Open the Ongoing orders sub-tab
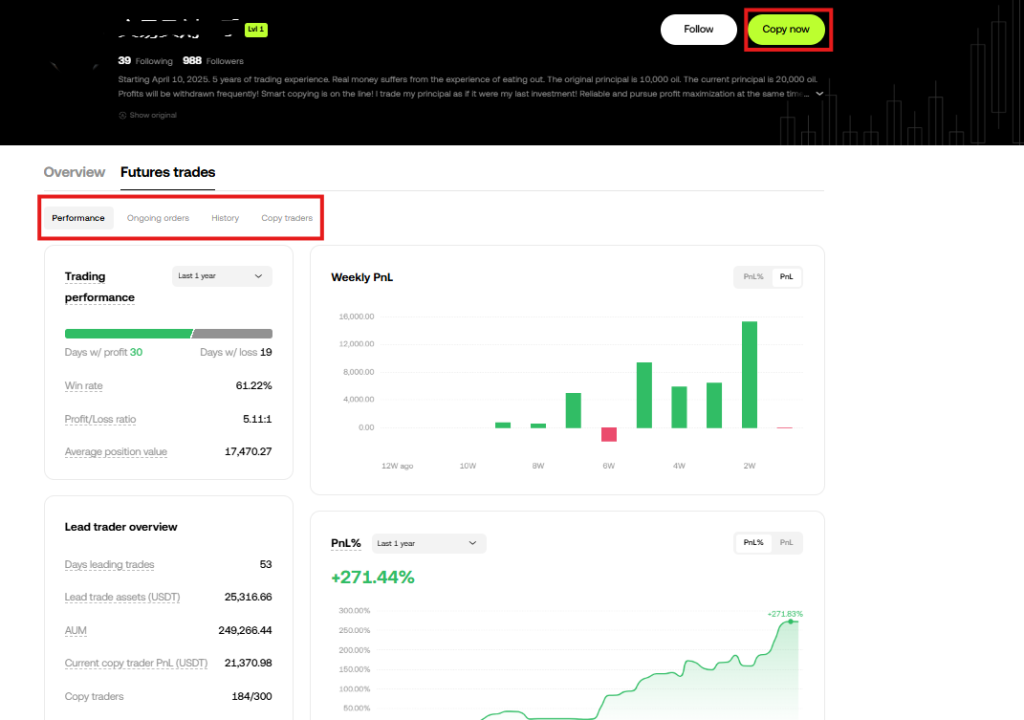The height and width of the screenshot is (720, 1024). (x=157, y=217)
